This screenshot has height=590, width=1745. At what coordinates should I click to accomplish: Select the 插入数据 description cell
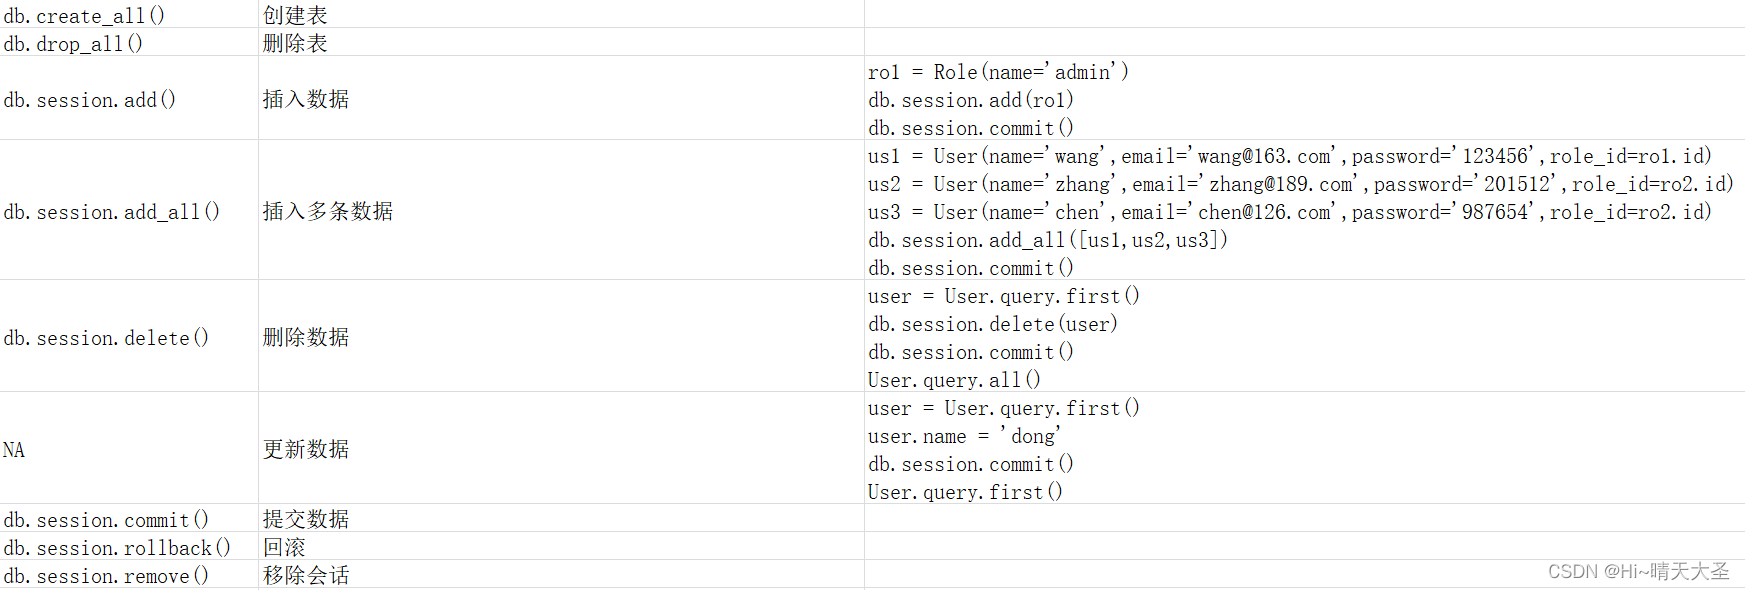click(x=306, y=99)
